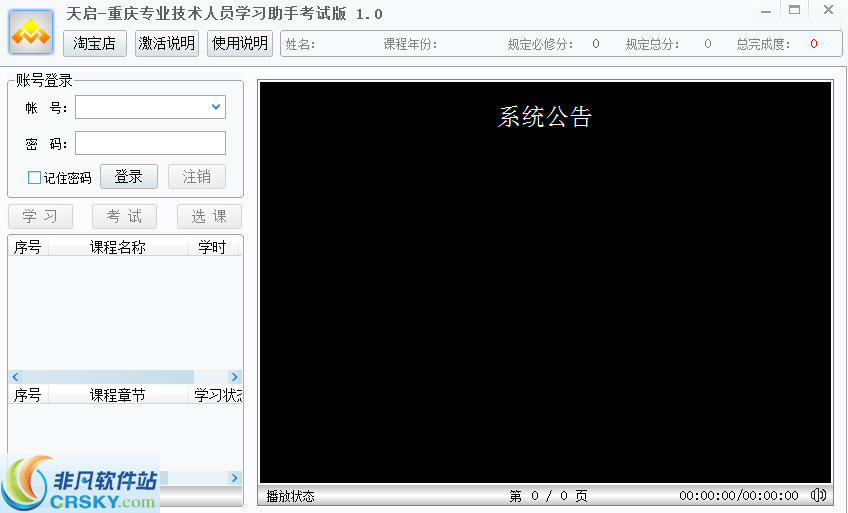Click the orange app logo icon
This screenshot has width=848, height=513.
31,32
